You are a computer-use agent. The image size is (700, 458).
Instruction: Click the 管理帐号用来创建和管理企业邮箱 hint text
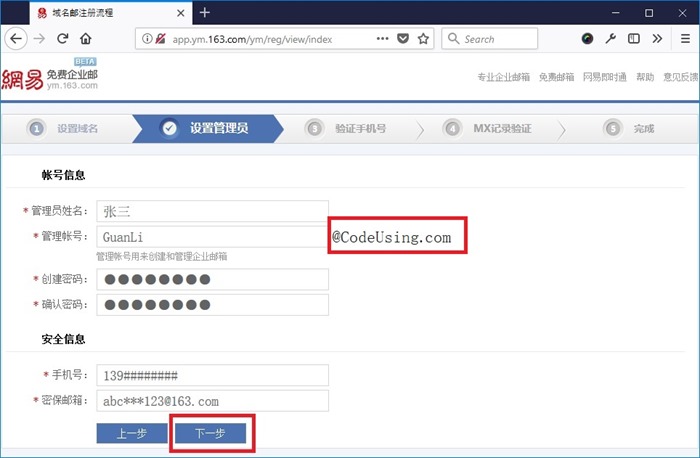[x=162, y=256]
